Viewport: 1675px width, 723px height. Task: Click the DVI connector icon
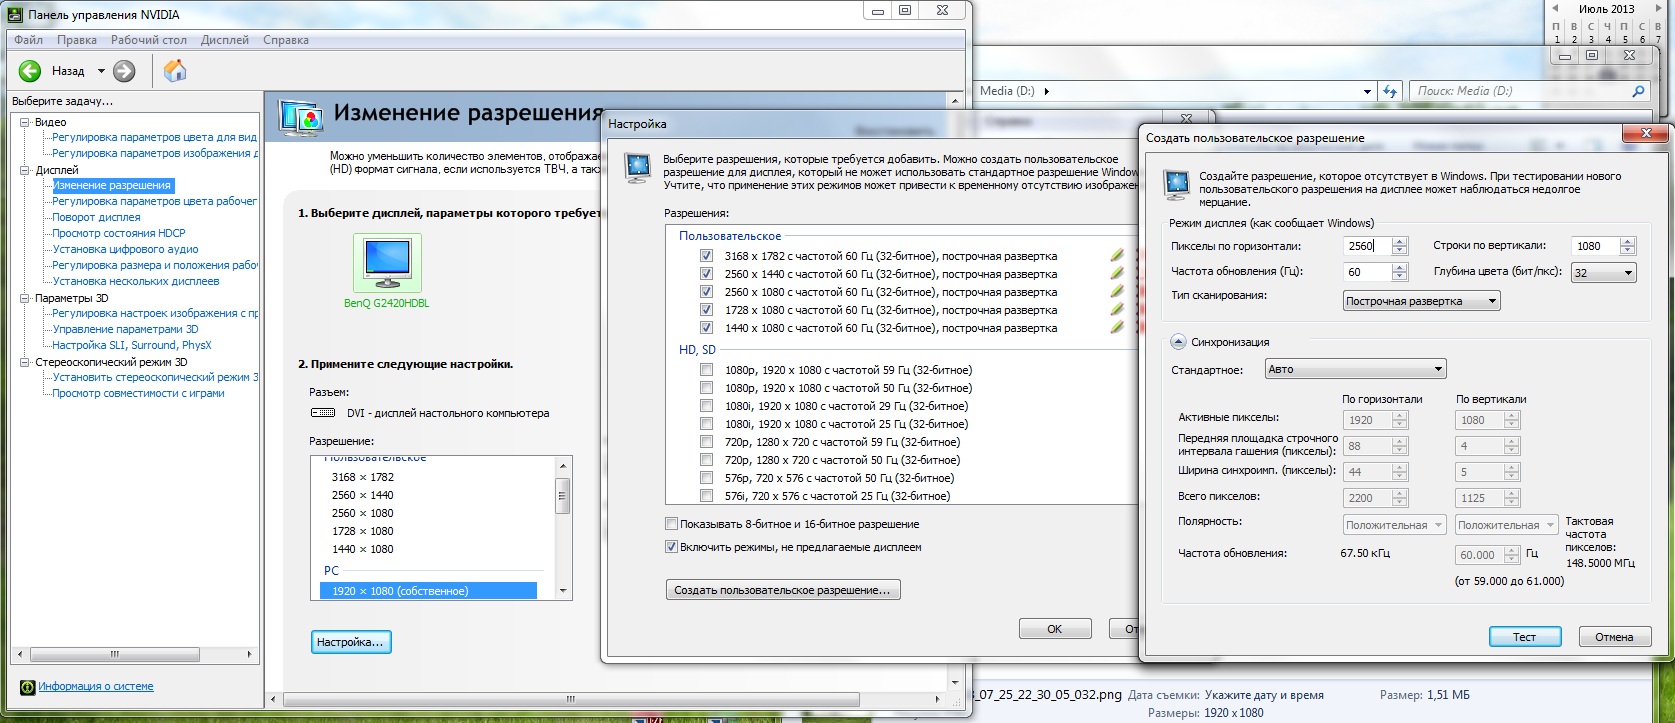[323, 413]
